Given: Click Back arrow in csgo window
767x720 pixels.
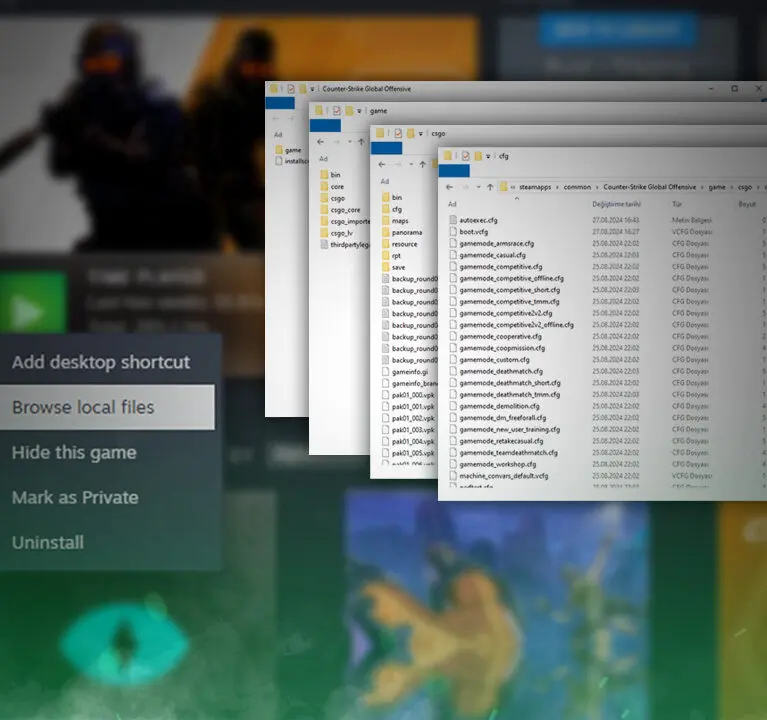Looking at the screenshot, I should [x=382, y=164].
